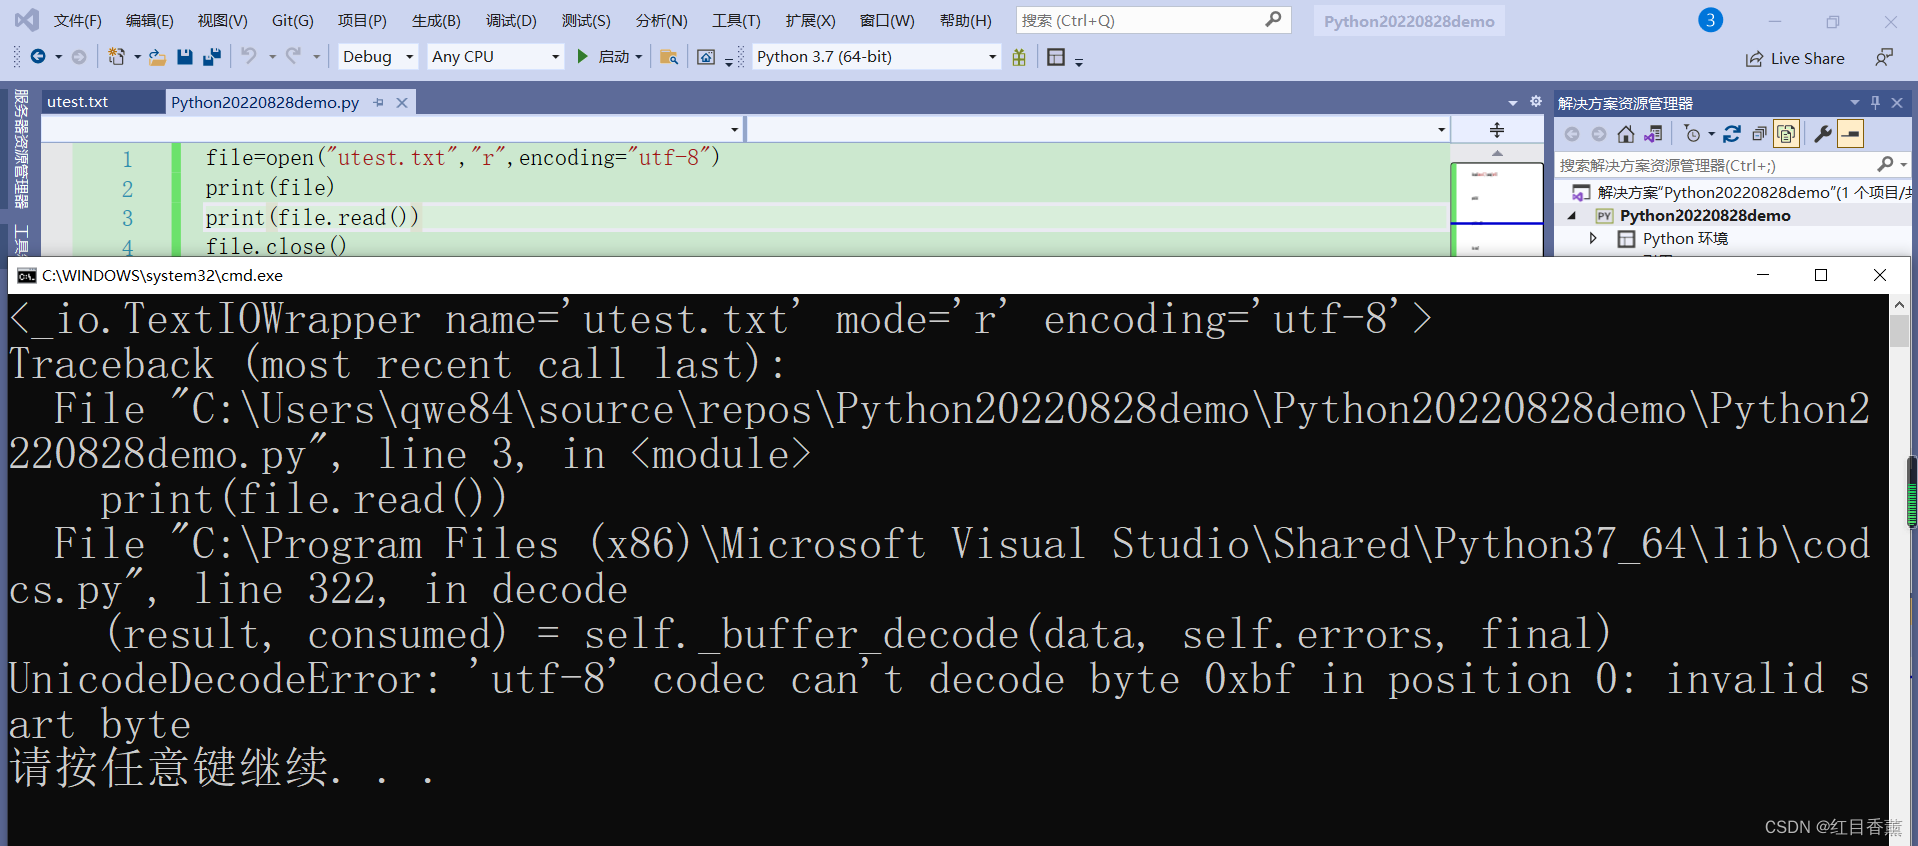Close the Python20220828demo.py editor tab
This screenshot has width=1918, height=846.
[x=402, y=102]
